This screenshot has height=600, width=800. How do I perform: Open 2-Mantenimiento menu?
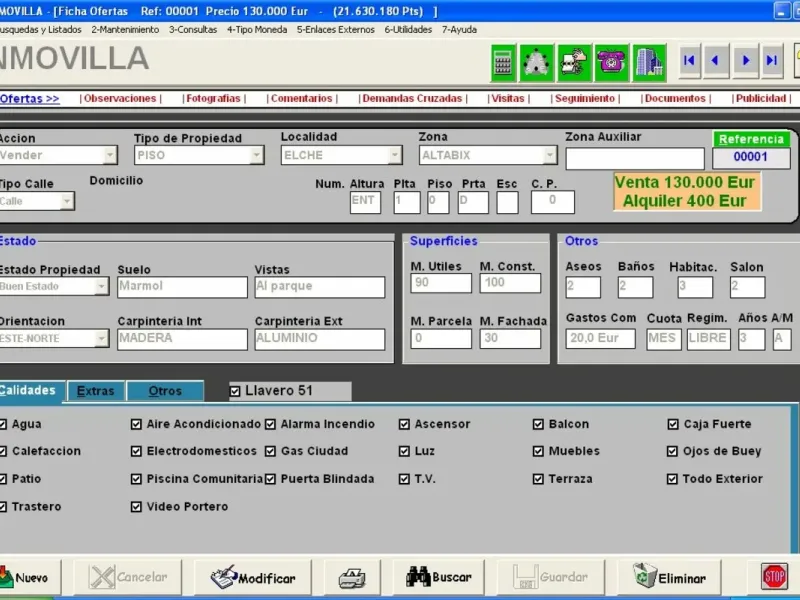coord(125,30)
